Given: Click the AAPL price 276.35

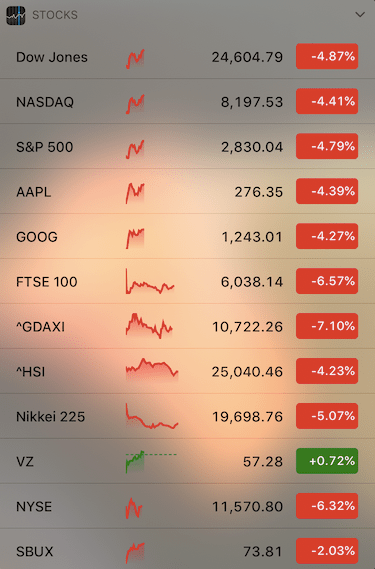Looking at the screenshot, I should coord(258,192).
